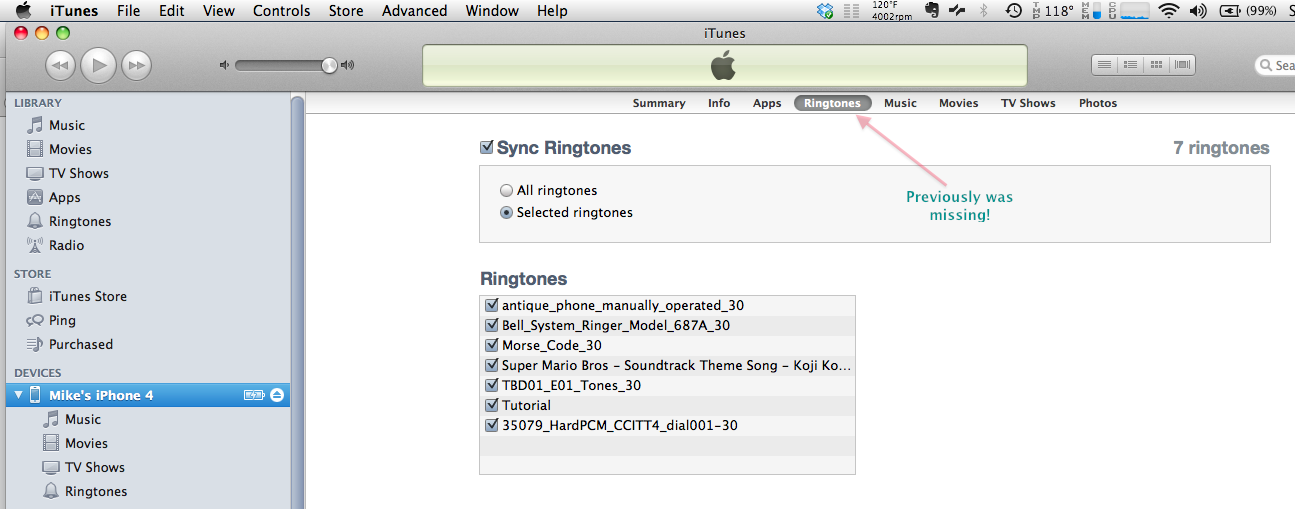Viewport: 1295px width, 509px height.
Task: Open Ping in the sidebar
Action: [51, 320]
